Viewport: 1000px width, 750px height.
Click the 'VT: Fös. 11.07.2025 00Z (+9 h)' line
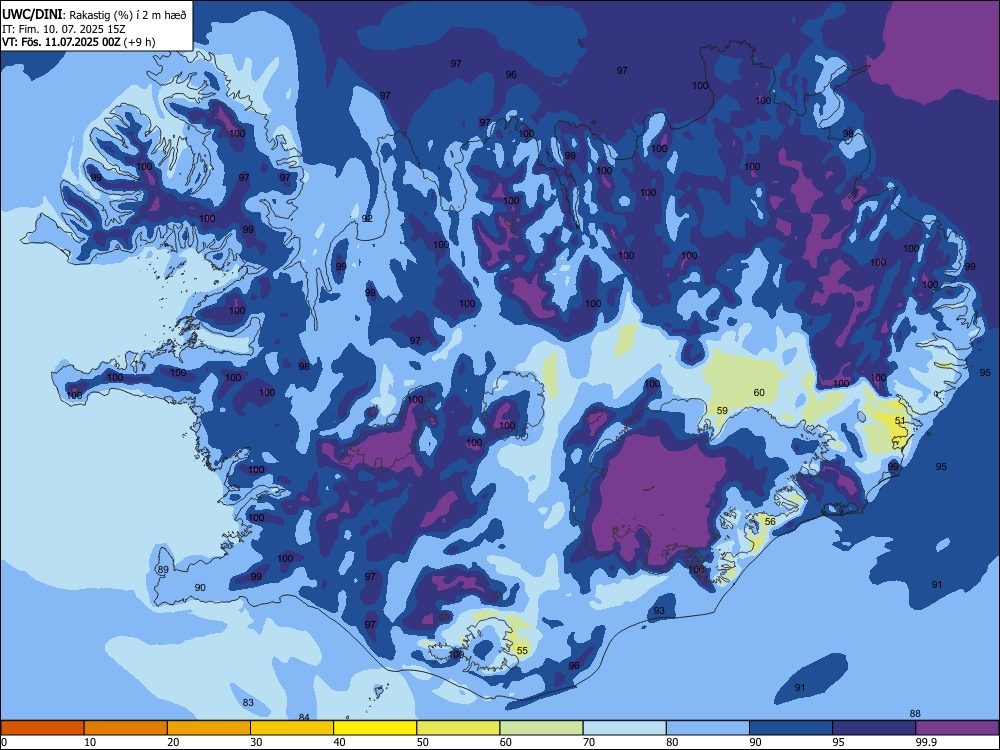click(x=78, y=42)
